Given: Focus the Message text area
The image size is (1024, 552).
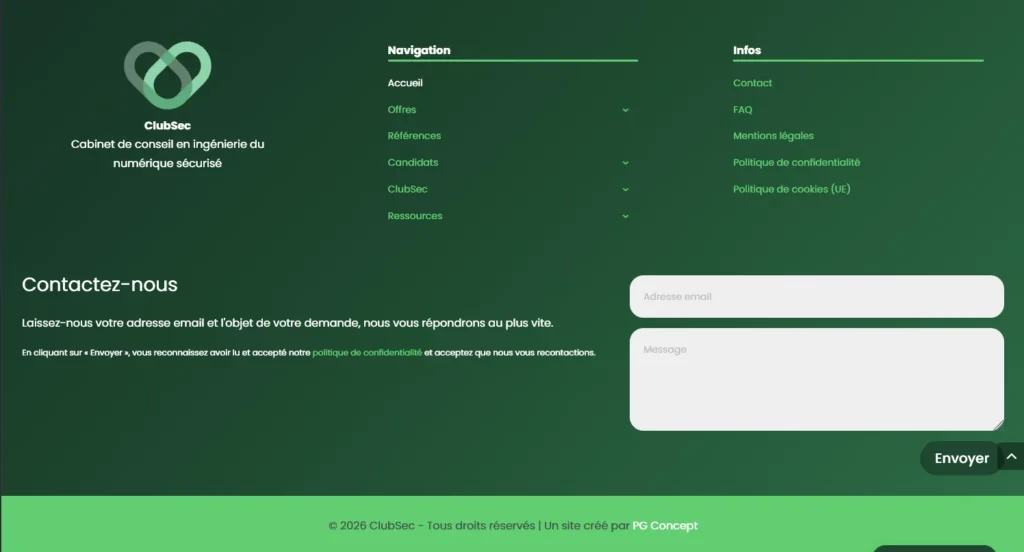Looking at the screenshot, I should pyautogui.click(x=816, y=380).
